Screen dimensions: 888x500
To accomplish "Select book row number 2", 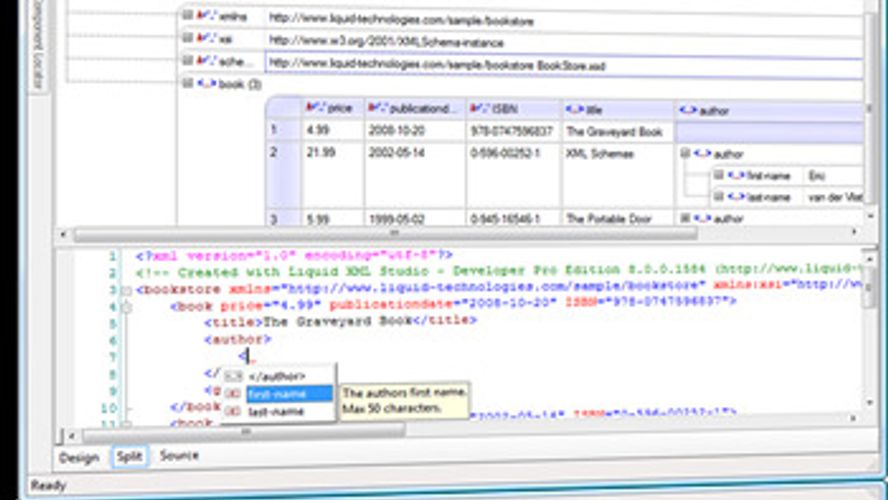I will pos(283,175).
